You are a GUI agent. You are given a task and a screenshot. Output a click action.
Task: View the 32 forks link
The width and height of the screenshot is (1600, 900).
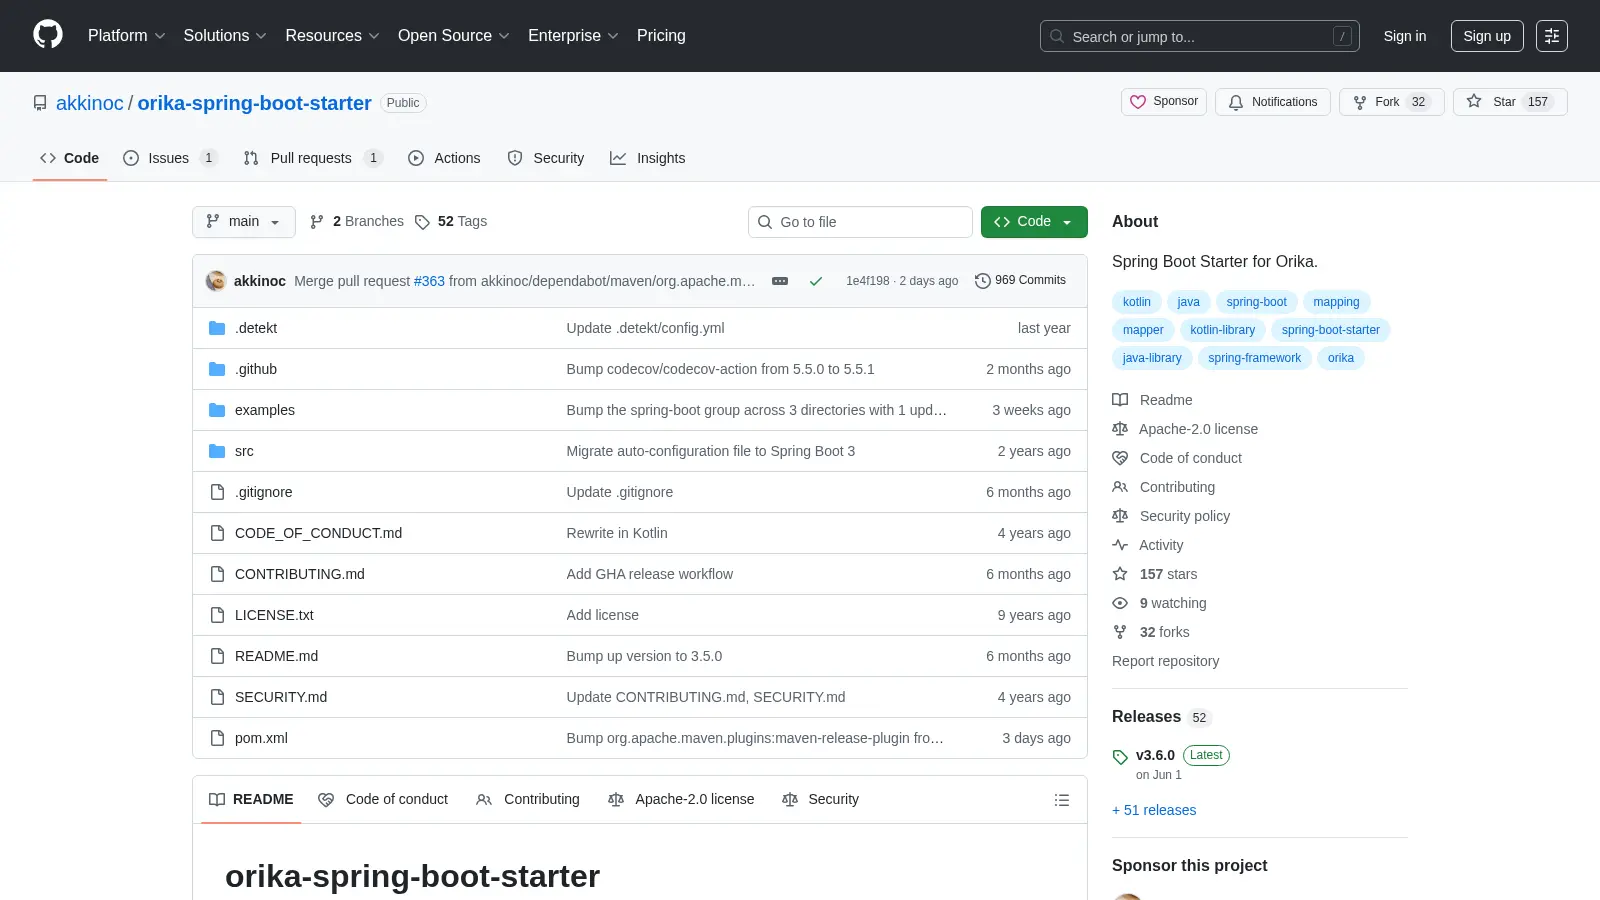pos(1151,632)
